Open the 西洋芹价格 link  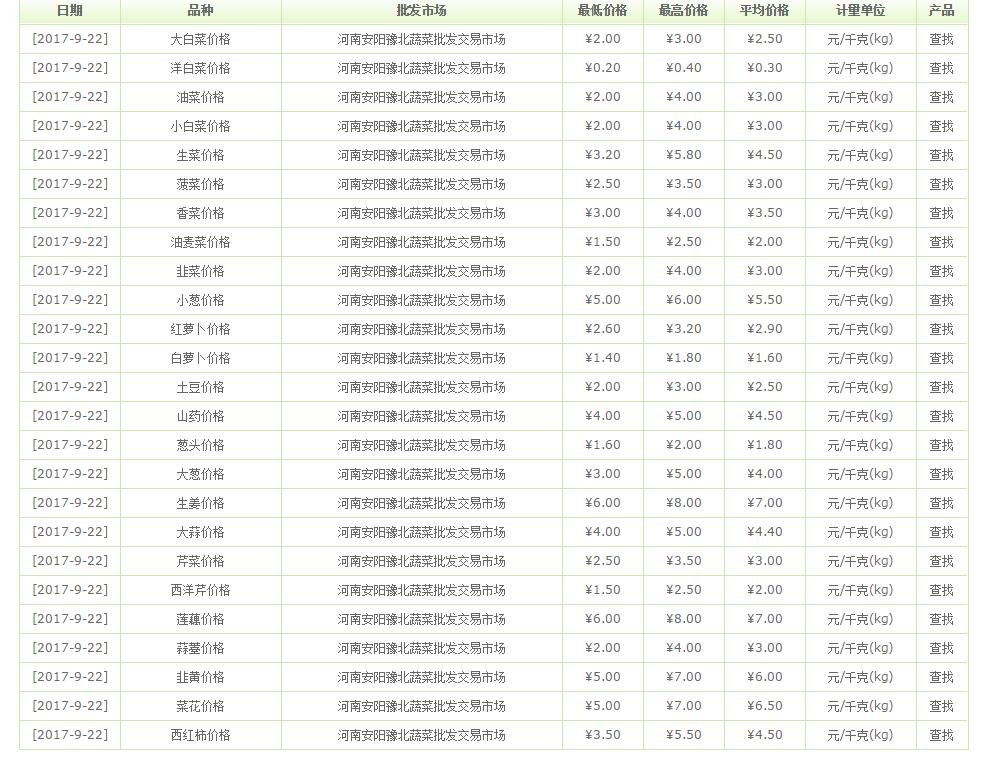(x=200, y=590)
